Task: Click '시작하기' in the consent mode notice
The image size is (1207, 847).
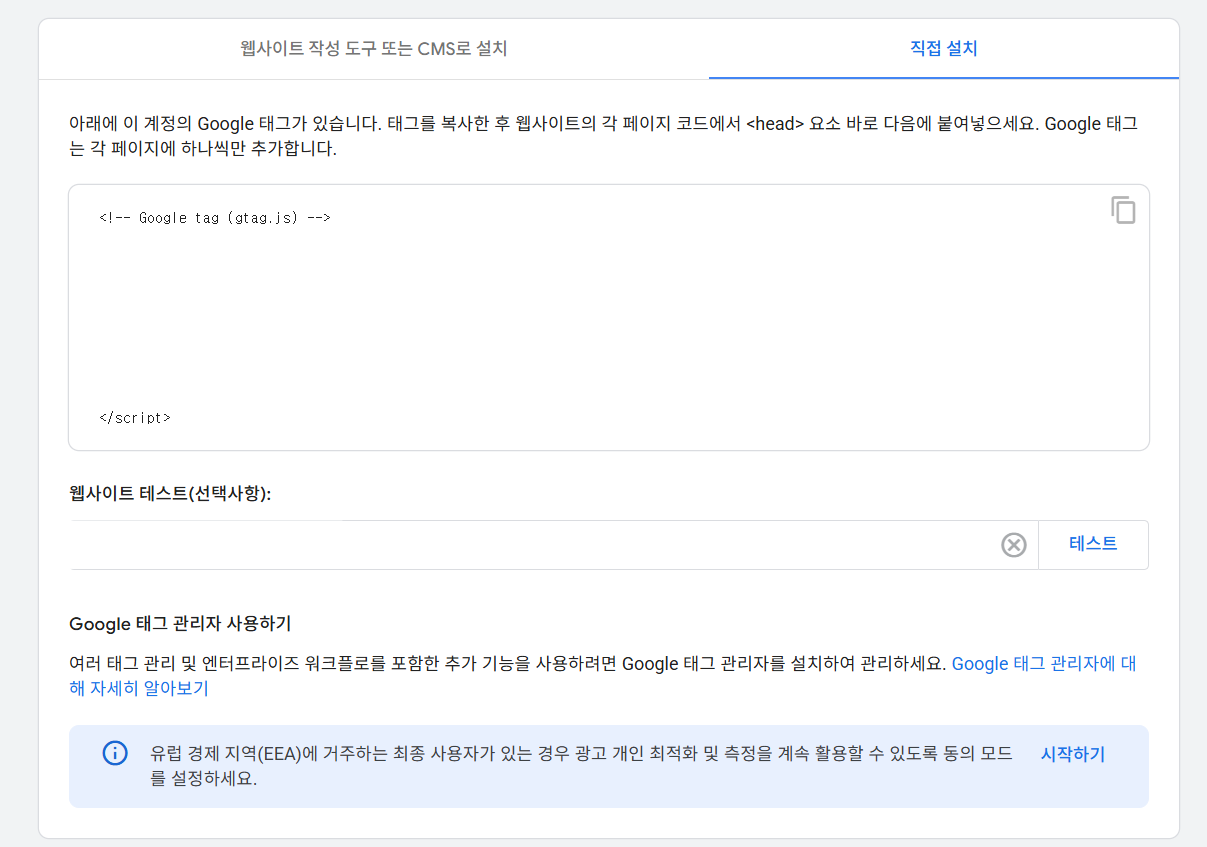Action: tap(1073, 754)
